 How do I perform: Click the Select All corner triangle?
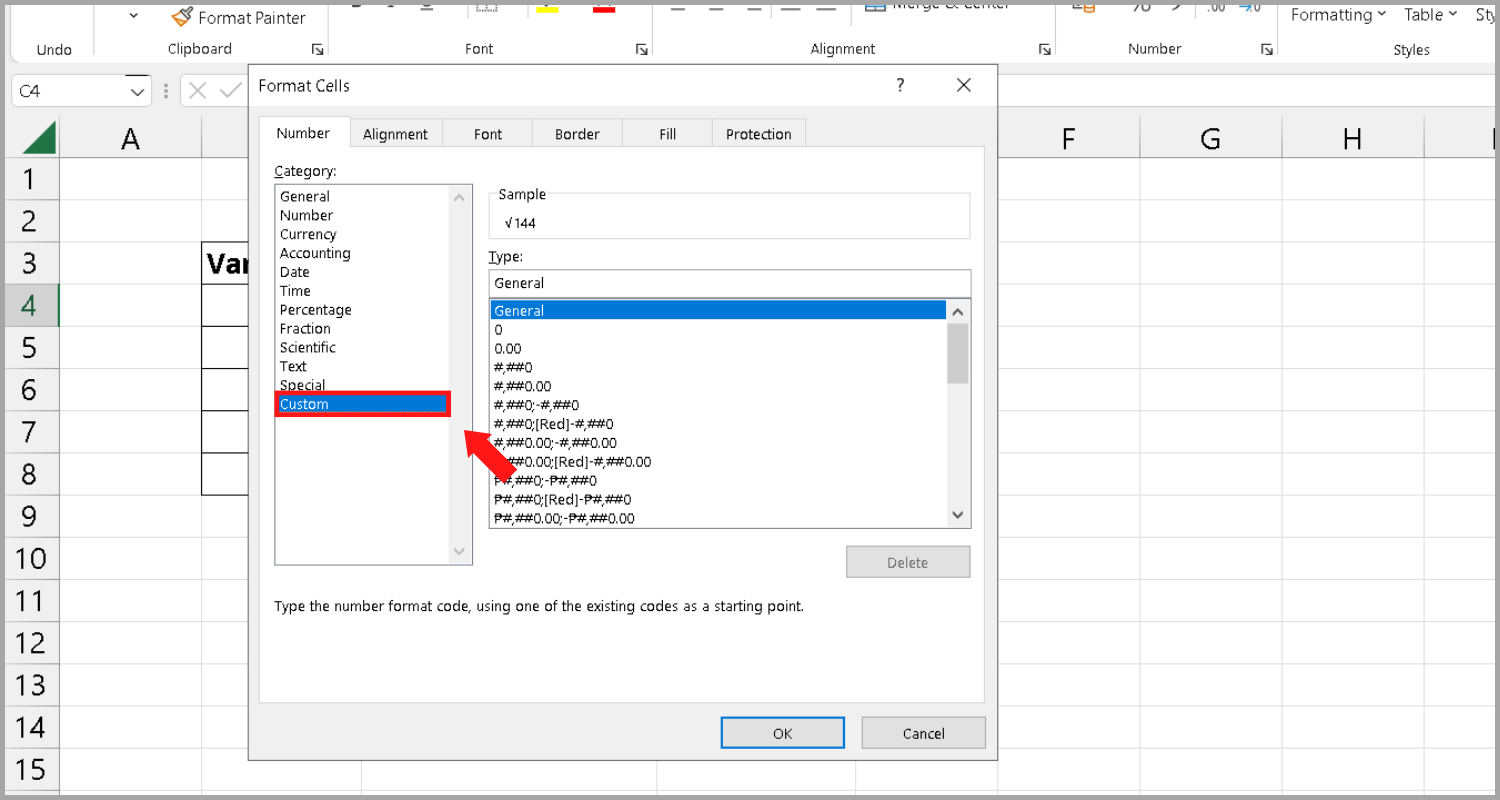[38, 137]
